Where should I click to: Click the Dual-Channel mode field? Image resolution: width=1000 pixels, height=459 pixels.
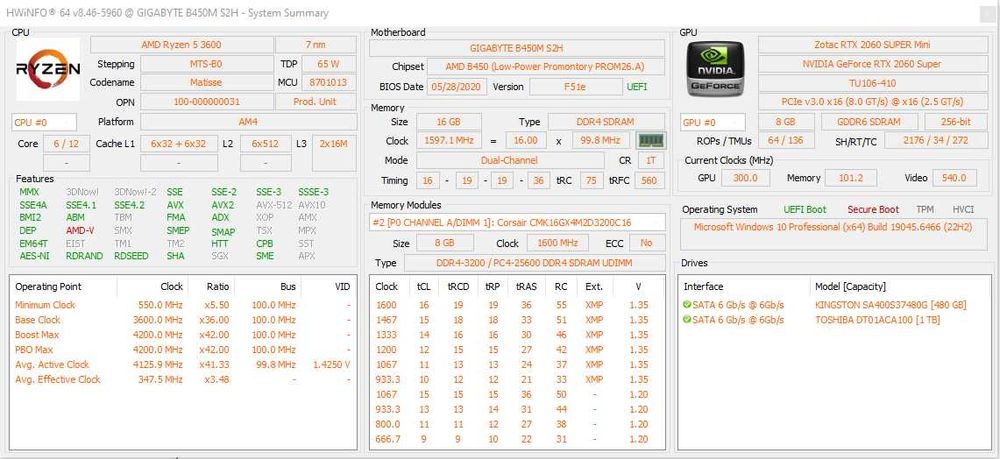(x=510, y=161)
